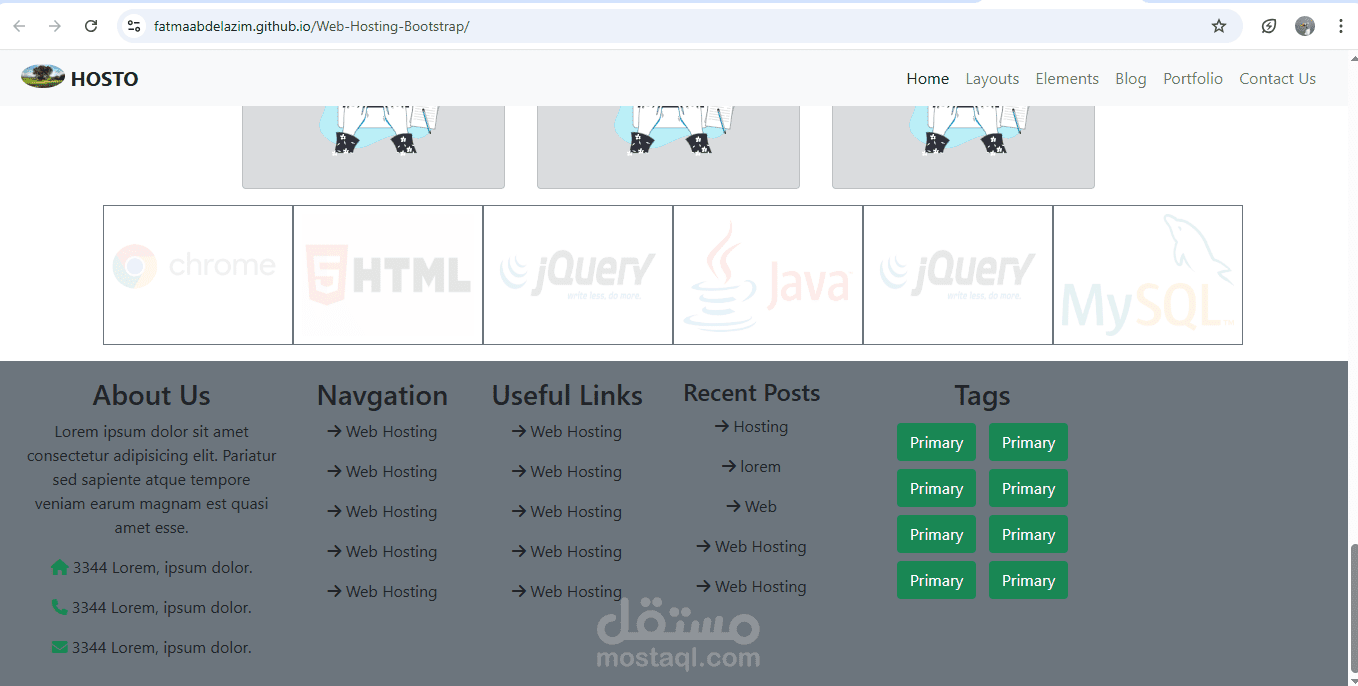Click the Lorem ipsum About Us paragraph
Image resolution: width=1358 pixels, height=686 pixels.
pyautogui.click(x=152, y=479)
